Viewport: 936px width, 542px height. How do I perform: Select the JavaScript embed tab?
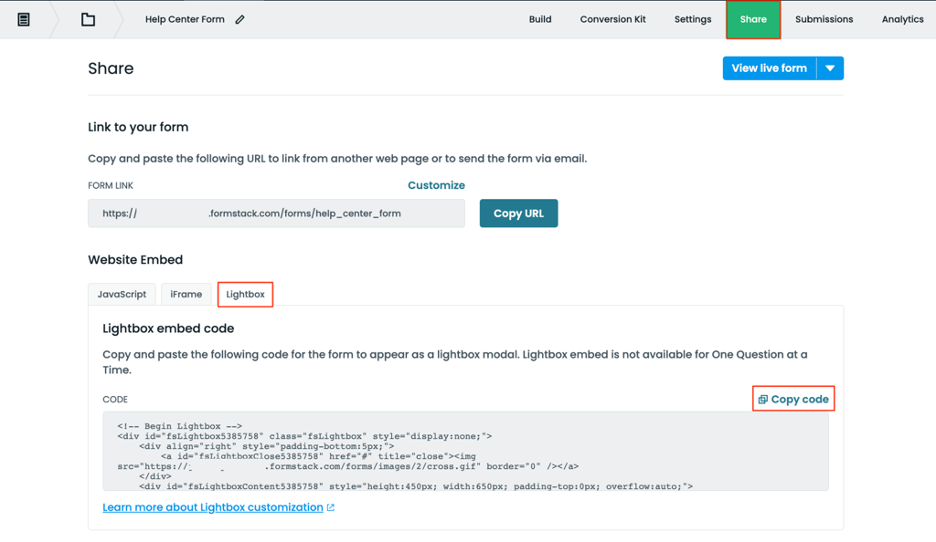[122, 294]
